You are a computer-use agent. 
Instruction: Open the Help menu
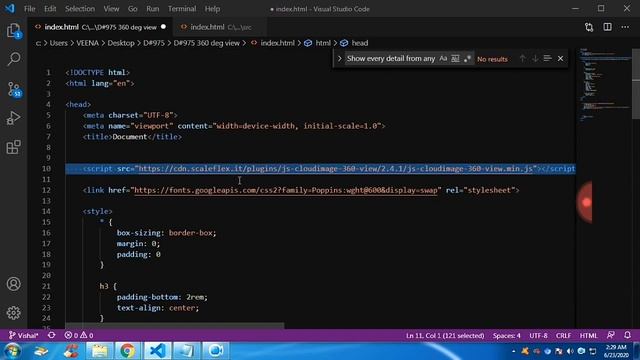click(212, 9)
